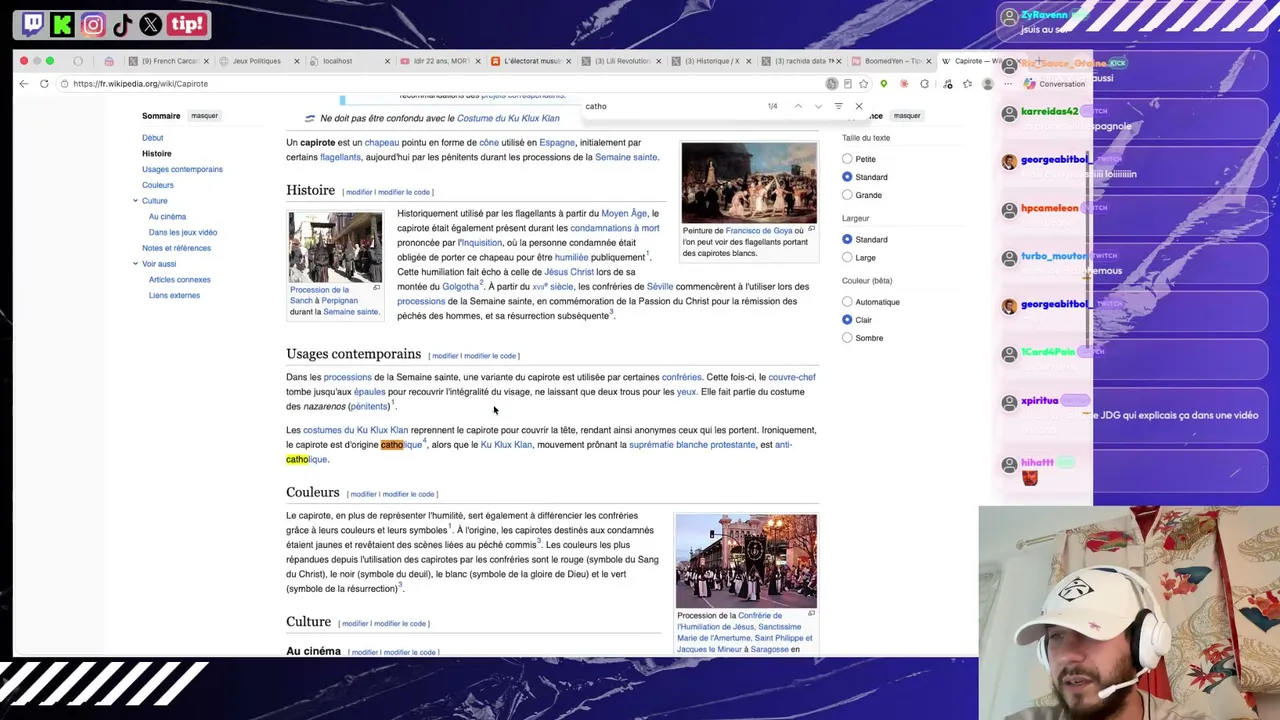Image resolution: width=1280 pixels, height=720 pixels.
Task: Select Petite text size
Action: point(847,159)
